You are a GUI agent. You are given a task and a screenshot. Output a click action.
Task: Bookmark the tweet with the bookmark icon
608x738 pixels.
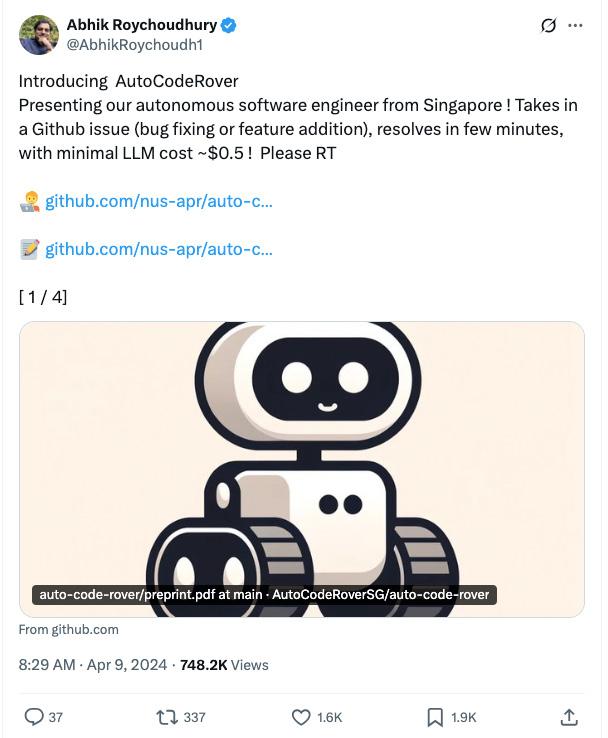pyautogui.click(x=435, y=717)
